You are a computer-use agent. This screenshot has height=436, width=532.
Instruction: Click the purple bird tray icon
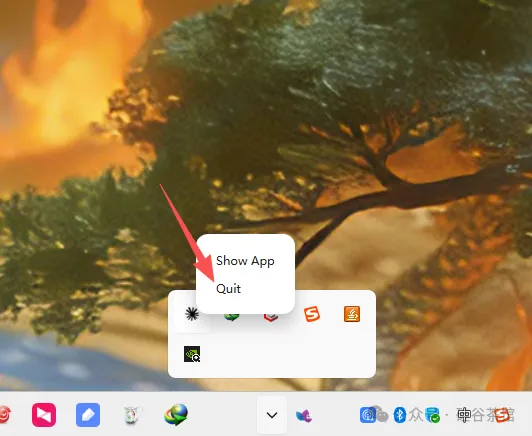[304, 415]
